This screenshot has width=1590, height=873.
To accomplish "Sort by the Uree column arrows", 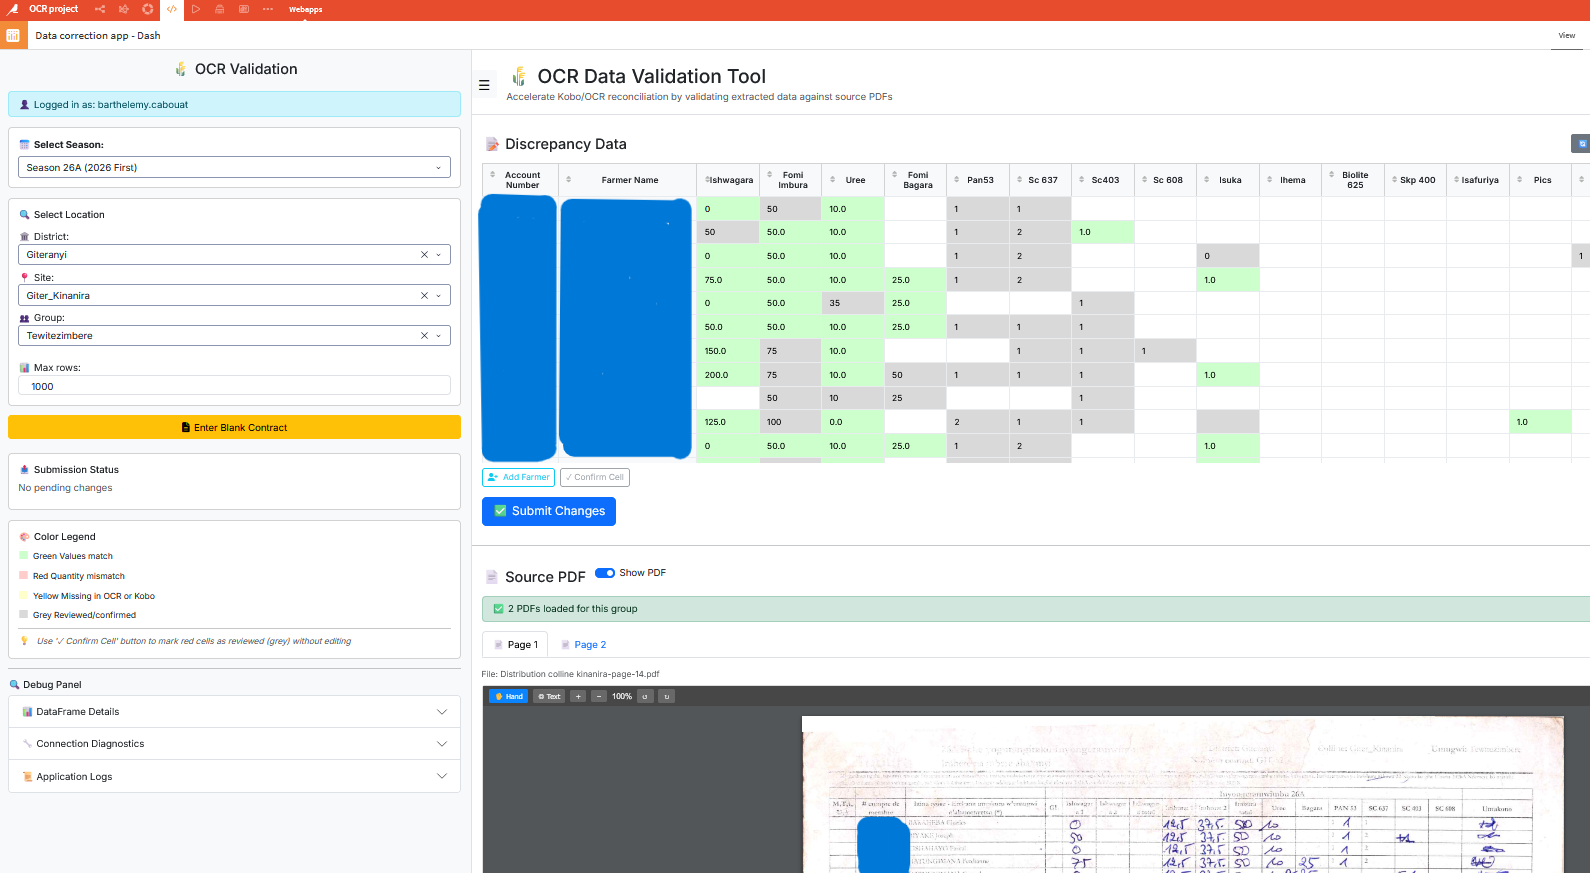I will coord(832,180).
